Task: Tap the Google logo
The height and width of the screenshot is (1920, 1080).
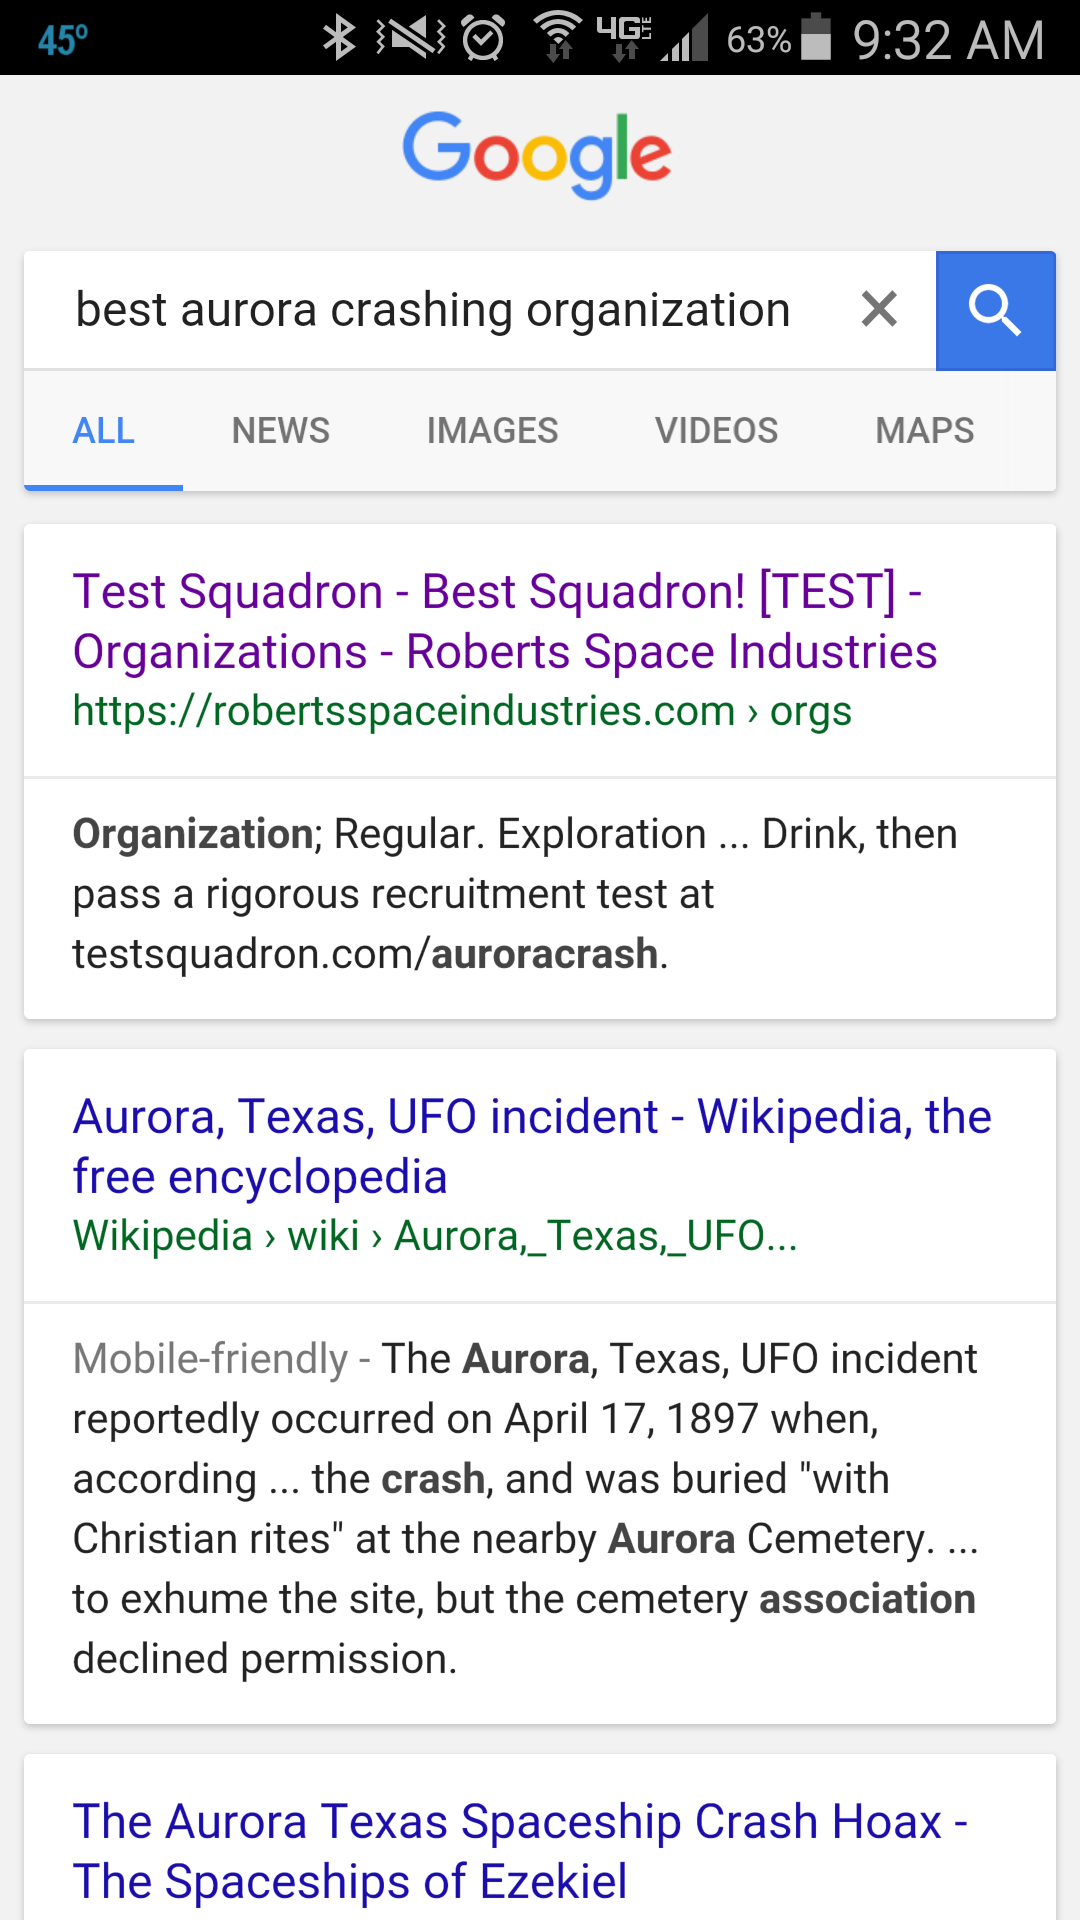Action: [537, 154]
